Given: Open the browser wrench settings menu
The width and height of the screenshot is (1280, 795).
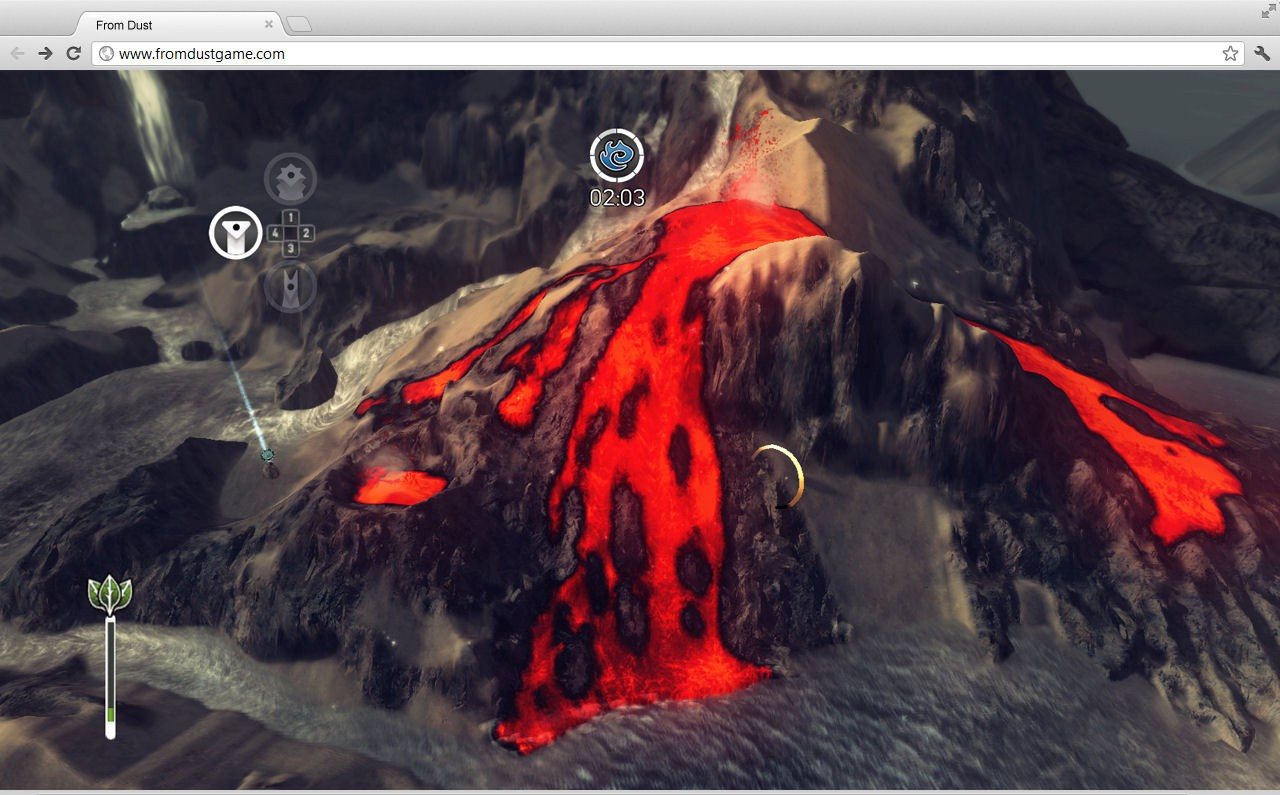Looking at the screenshot, I should 1262,54.
